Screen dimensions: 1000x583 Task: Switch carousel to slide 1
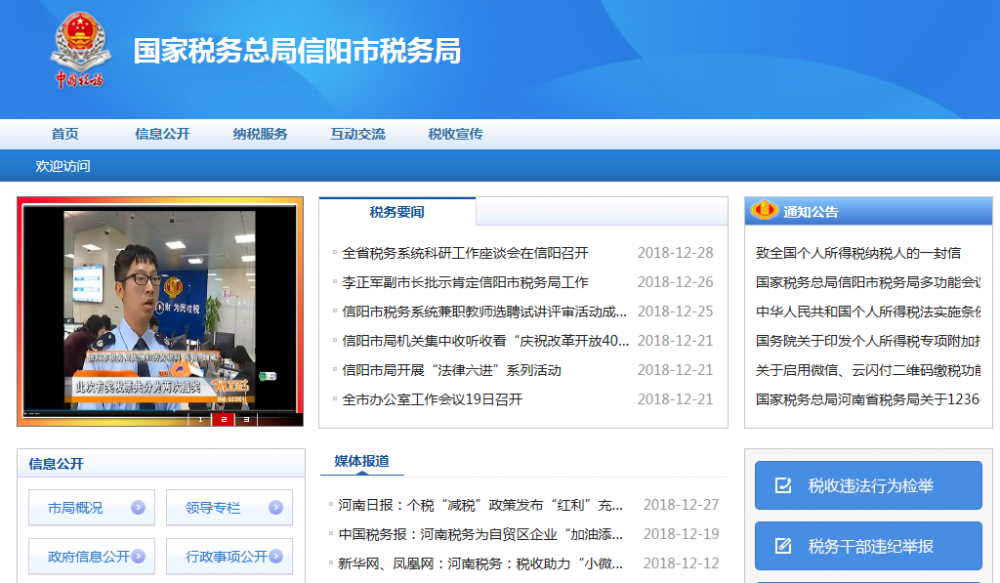coord(200,421)
